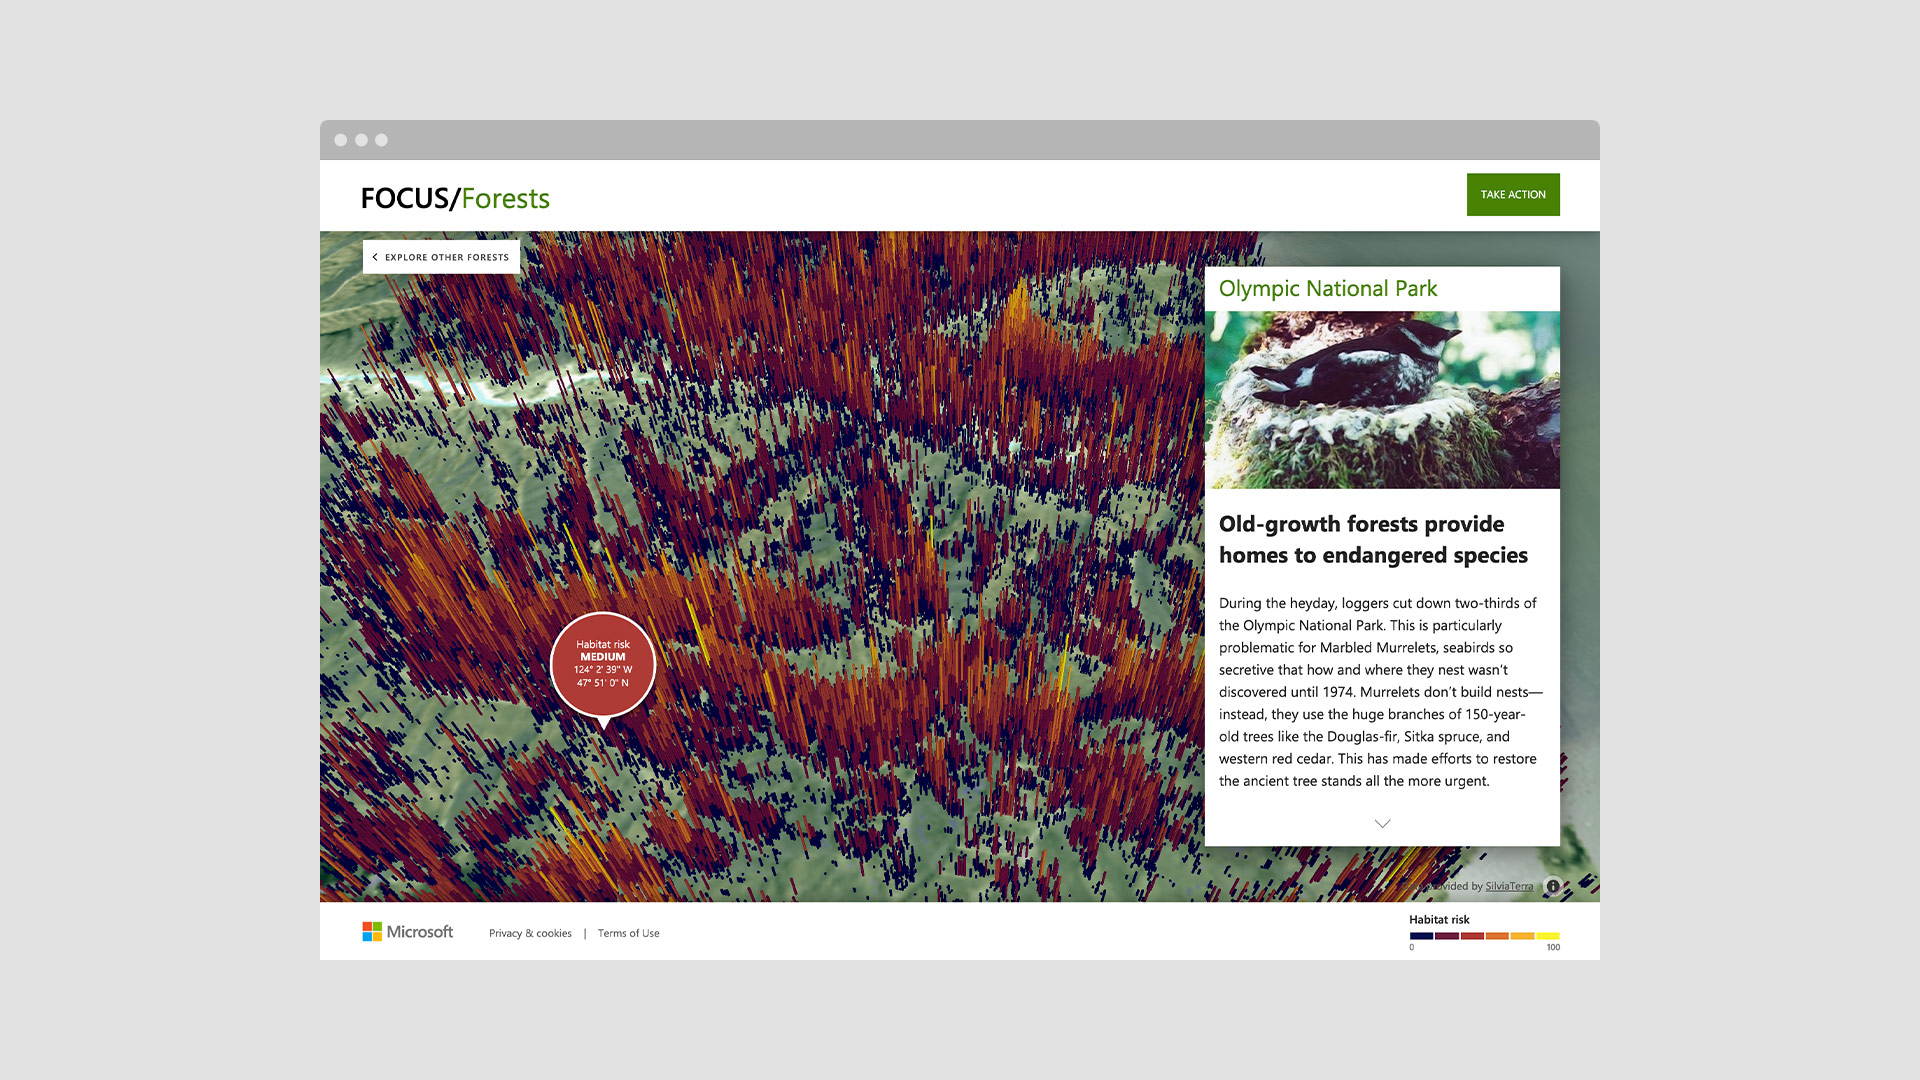Click the second browser window dot
The image size is (1920, 1080).
tap(361, 140)
